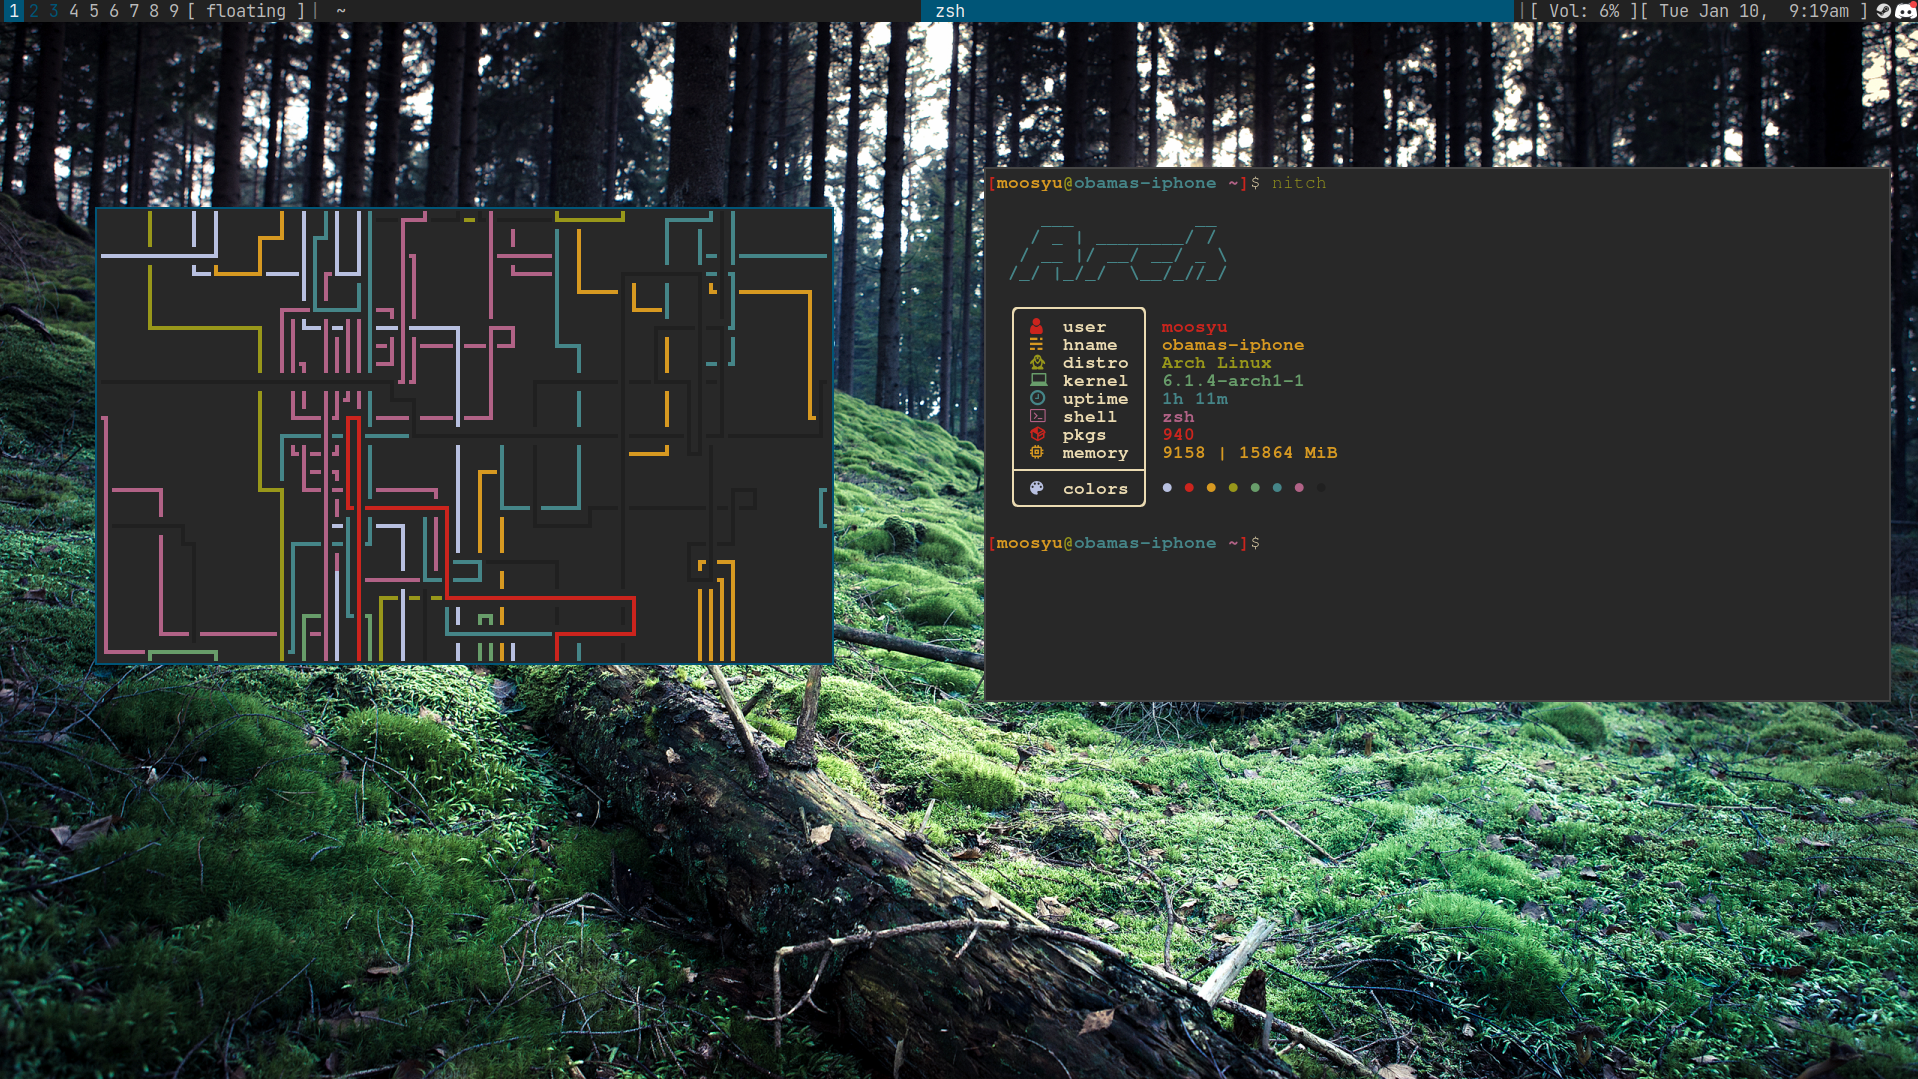1918x1079 pixels.
Task: Click the olive color dot
Action: [1233, 488]
